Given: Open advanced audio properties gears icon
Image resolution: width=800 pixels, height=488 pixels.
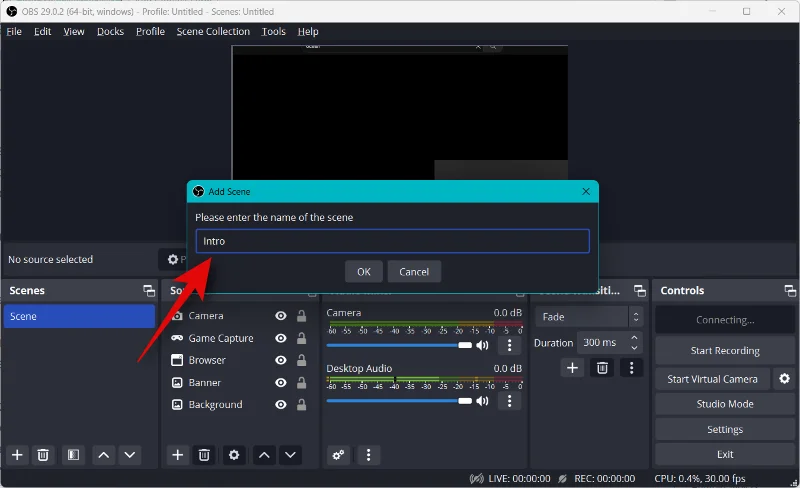Looking at the screenshot, I should pyautogui.click(x=338, y=455).
